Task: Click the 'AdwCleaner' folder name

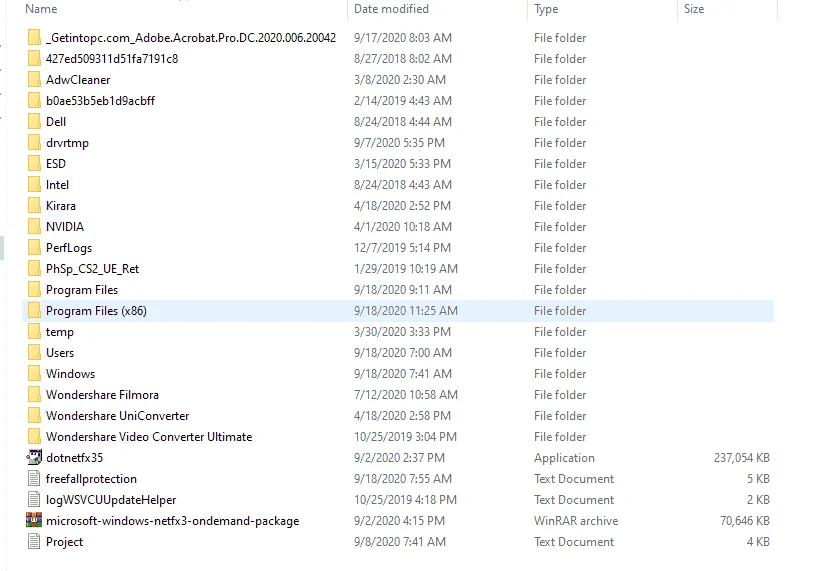Action: coord(78,80)
